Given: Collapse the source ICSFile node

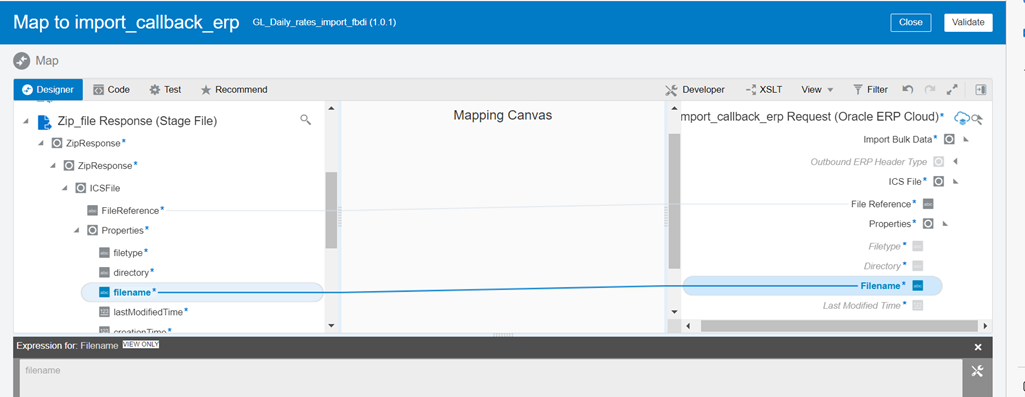Looking at the screenshot, I should (65, 188).
